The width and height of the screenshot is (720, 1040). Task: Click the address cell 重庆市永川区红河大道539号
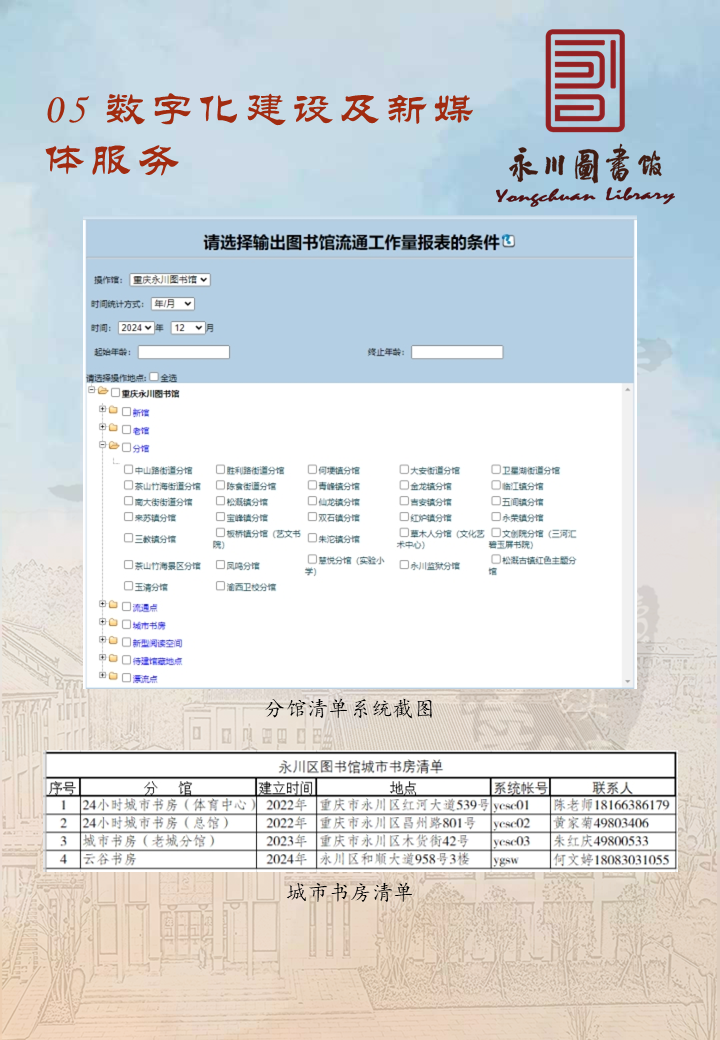pos(404,805)
